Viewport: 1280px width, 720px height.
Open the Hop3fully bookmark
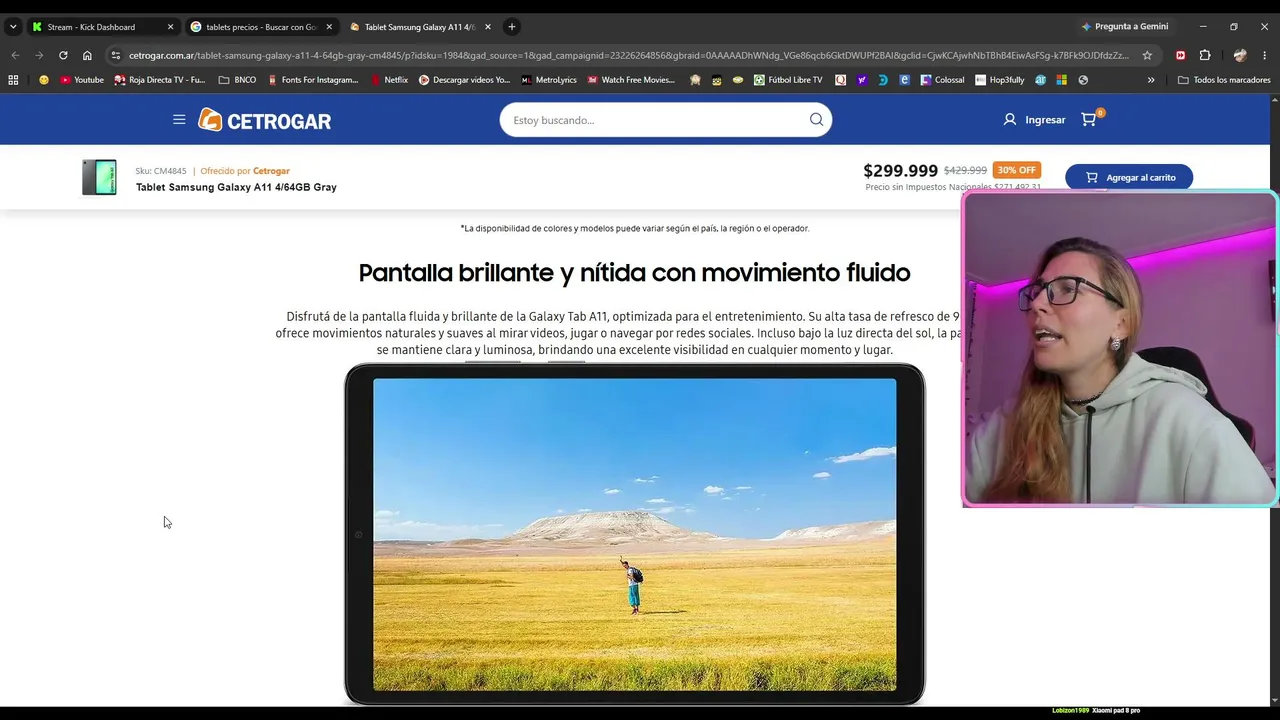coord(1000,80)
